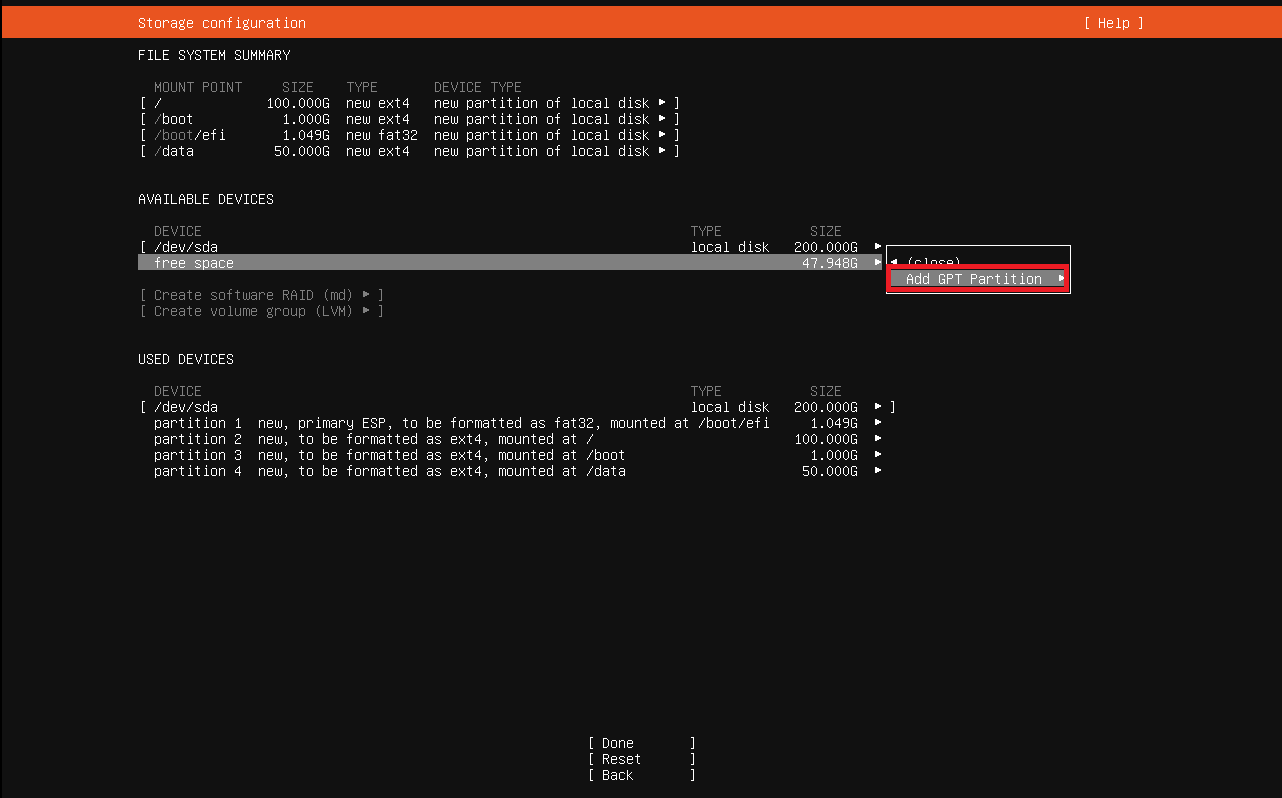Screen dimensions: 1282x798
Task: Expand arrow on the /boot 1.000G summary row
Action: click(662, 119)
